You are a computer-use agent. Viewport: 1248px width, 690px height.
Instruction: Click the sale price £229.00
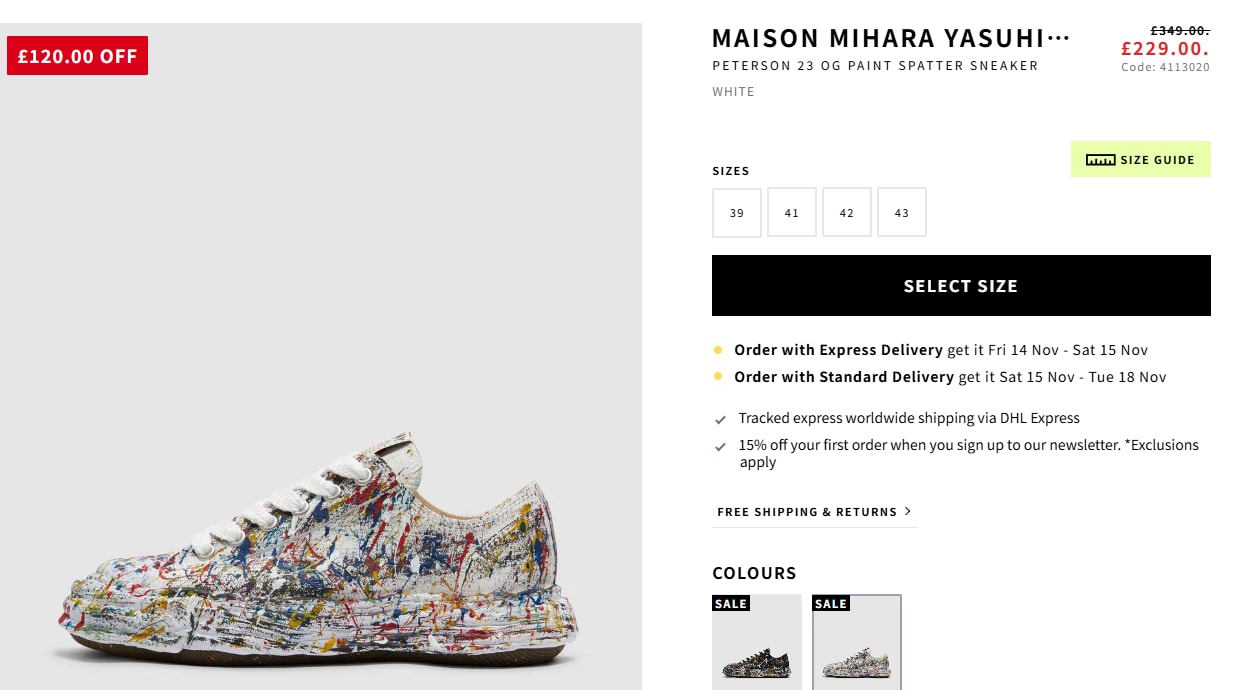[1165, 48]
